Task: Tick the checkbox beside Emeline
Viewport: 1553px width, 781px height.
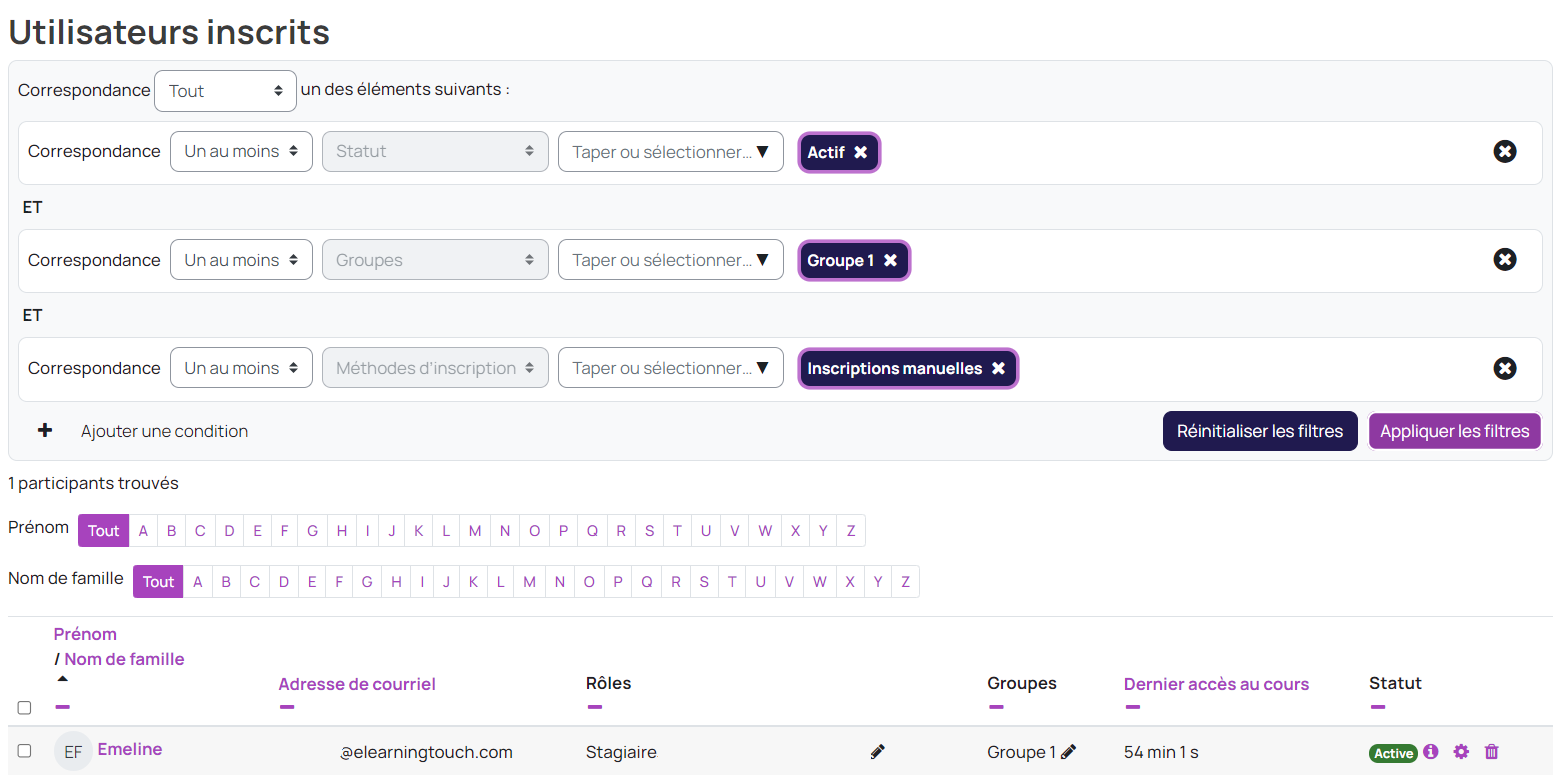Action: pos(25,751)
